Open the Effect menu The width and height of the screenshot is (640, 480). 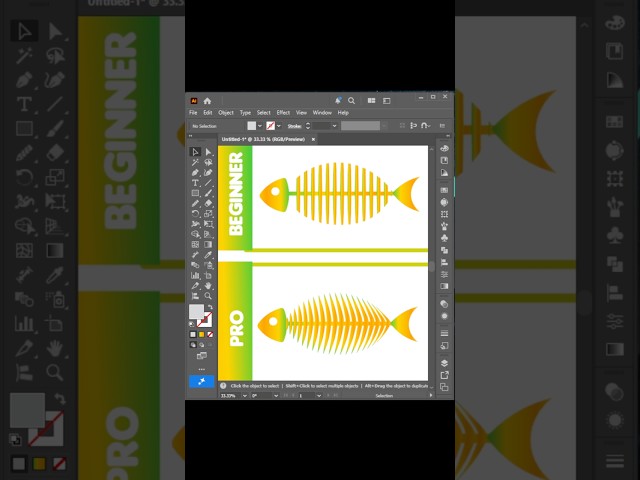pyautogui.click(x=283, y=113)
